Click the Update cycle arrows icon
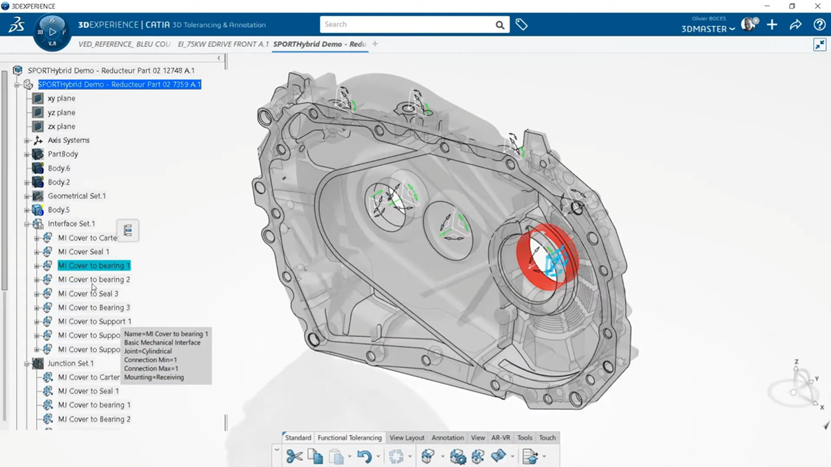The height and width of the screenshot is (467, 831). pos(396,456)
